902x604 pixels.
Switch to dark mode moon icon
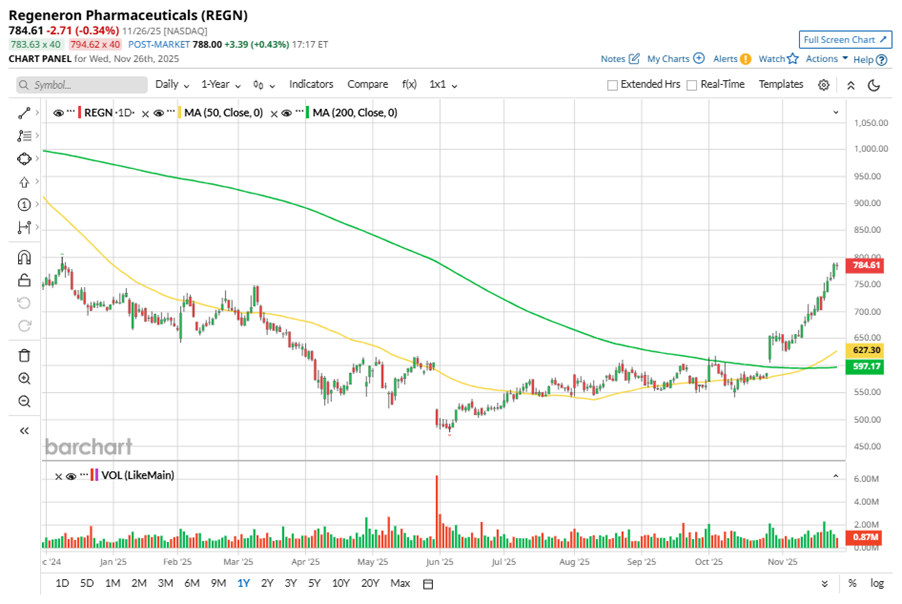(874, 85)
